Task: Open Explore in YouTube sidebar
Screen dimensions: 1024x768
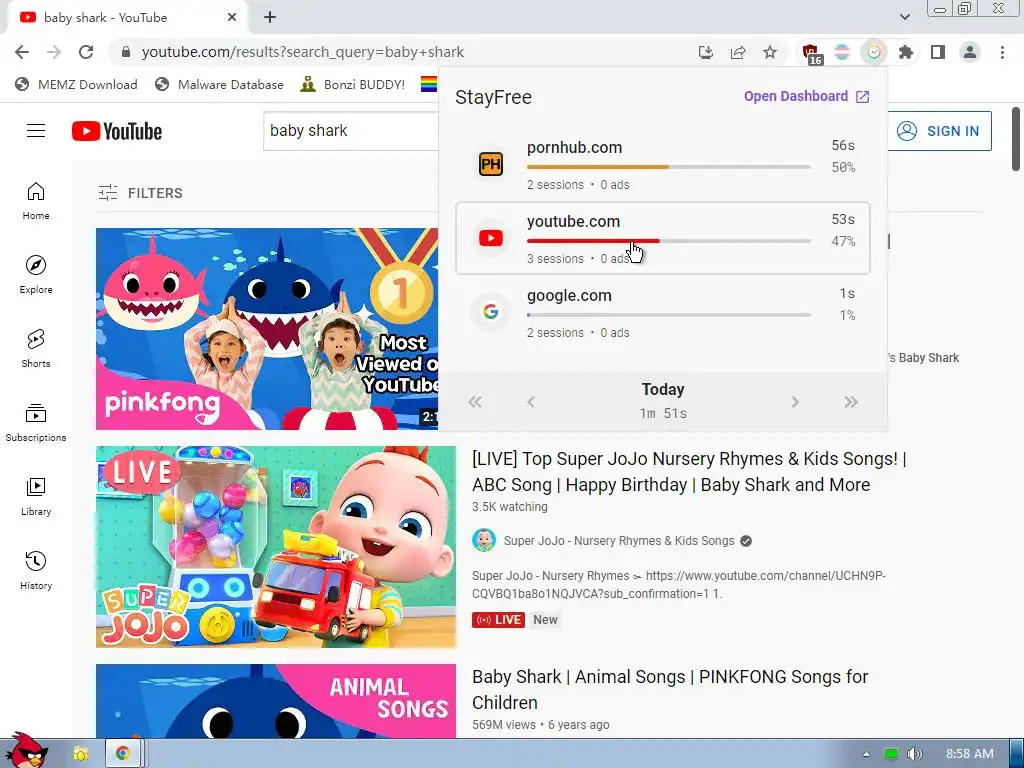Action: coord(36,275)
